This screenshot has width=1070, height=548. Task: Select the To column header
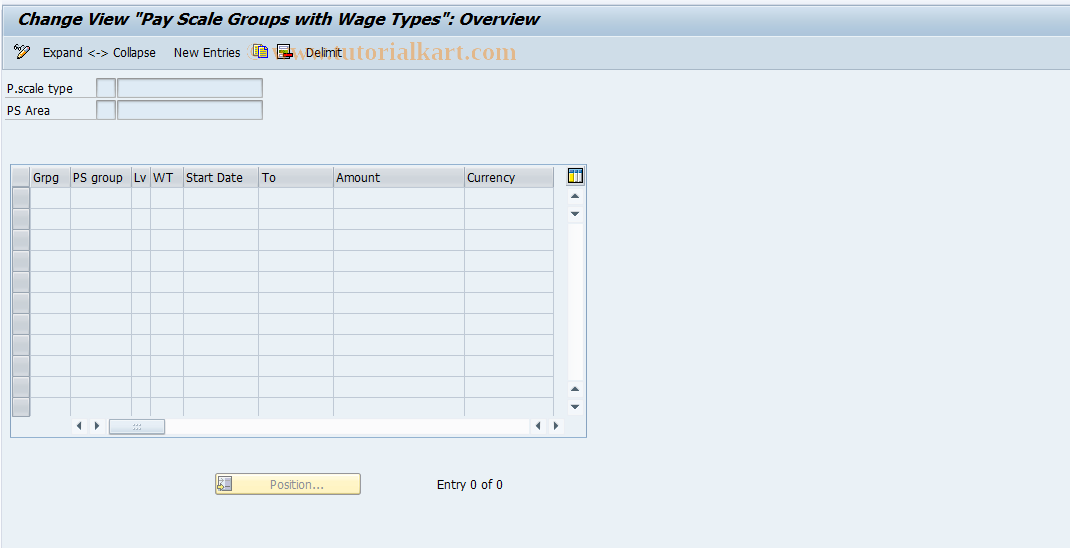coord(296,177)
